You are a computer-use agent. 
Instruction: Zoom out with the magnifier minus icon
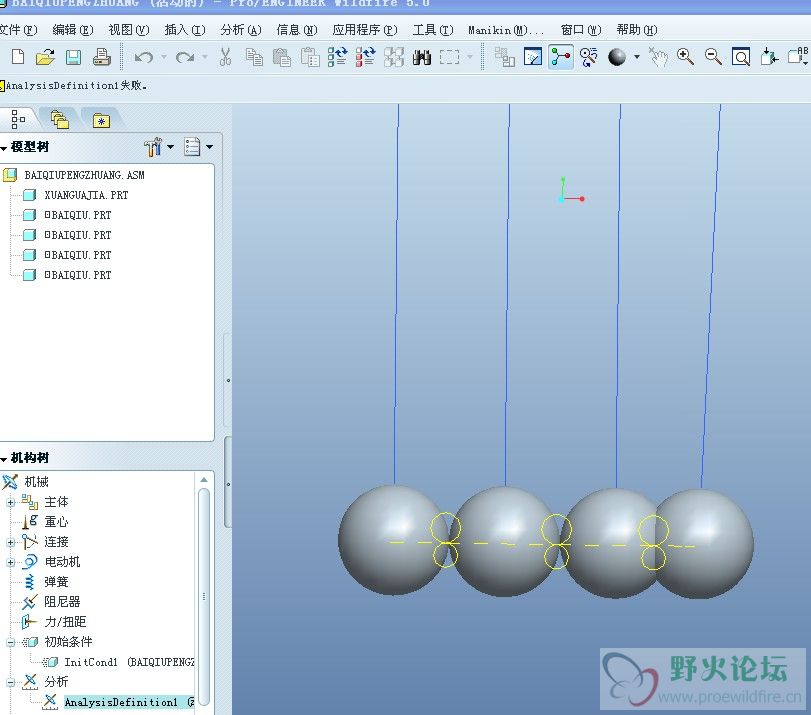point(713,57)
